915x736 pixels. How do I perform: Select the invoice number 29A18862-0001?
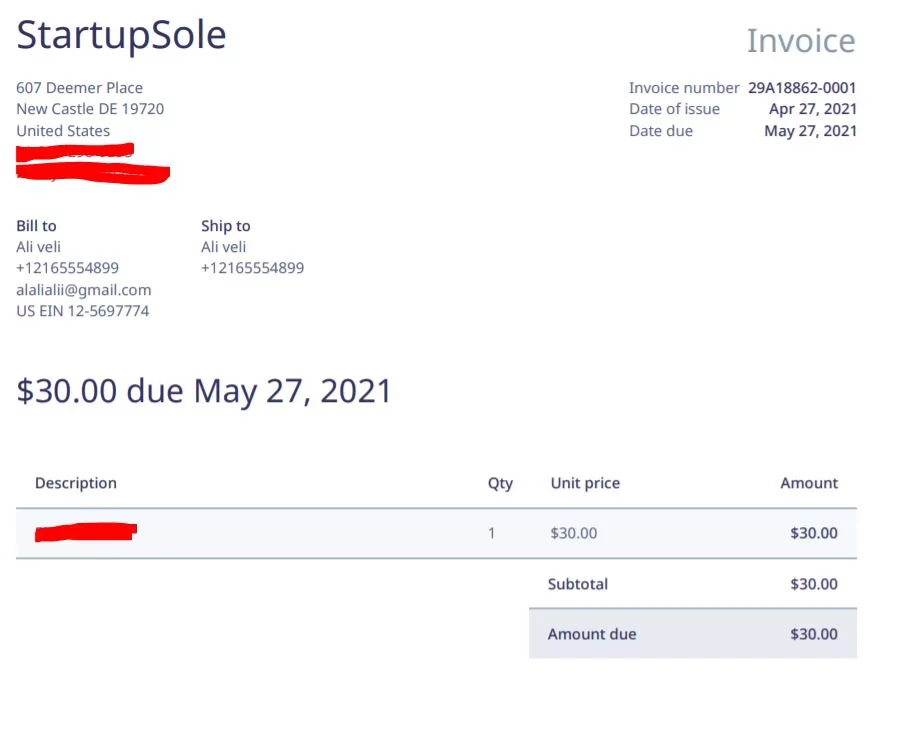pyautogui.click(x=802, y=88)
